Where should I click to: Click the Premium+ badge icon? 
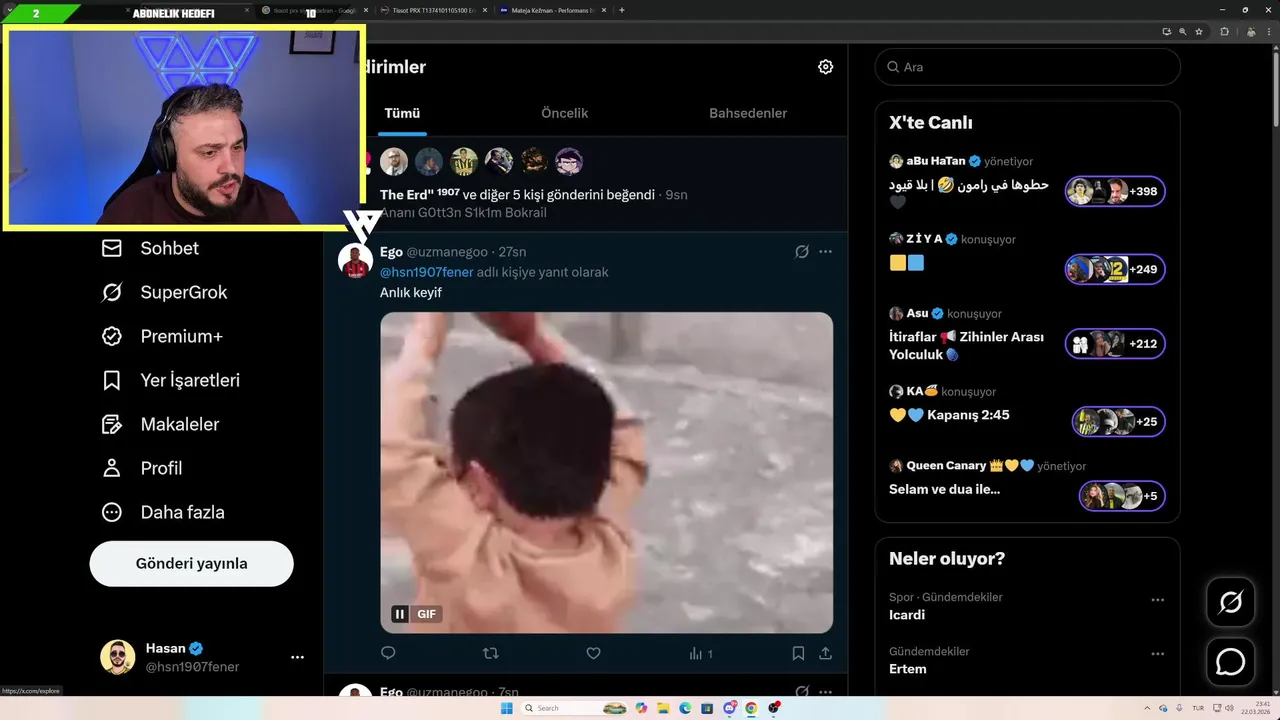[112, 336]
